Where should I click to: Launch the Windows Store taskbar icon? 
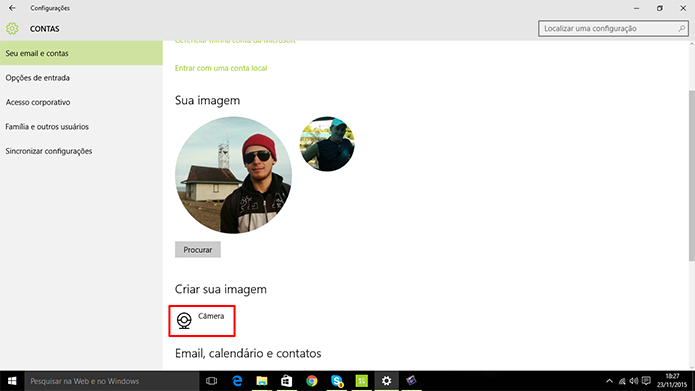coord(287,381)
